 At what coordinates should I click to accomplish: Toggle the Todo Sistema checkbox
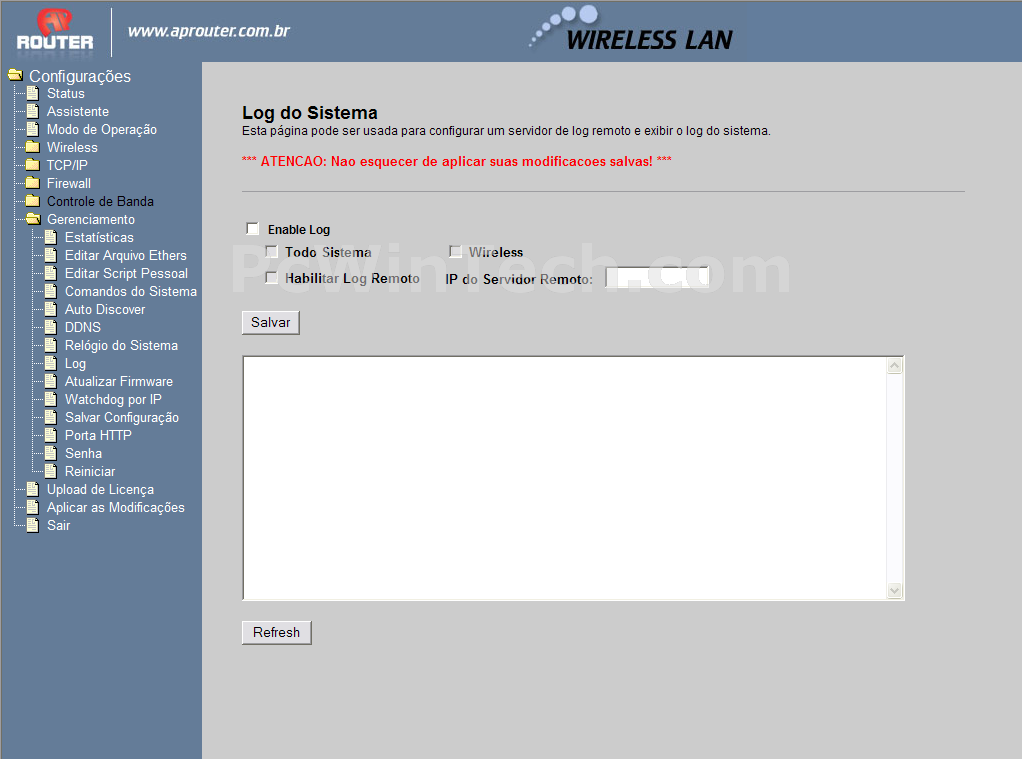(272, 252)
